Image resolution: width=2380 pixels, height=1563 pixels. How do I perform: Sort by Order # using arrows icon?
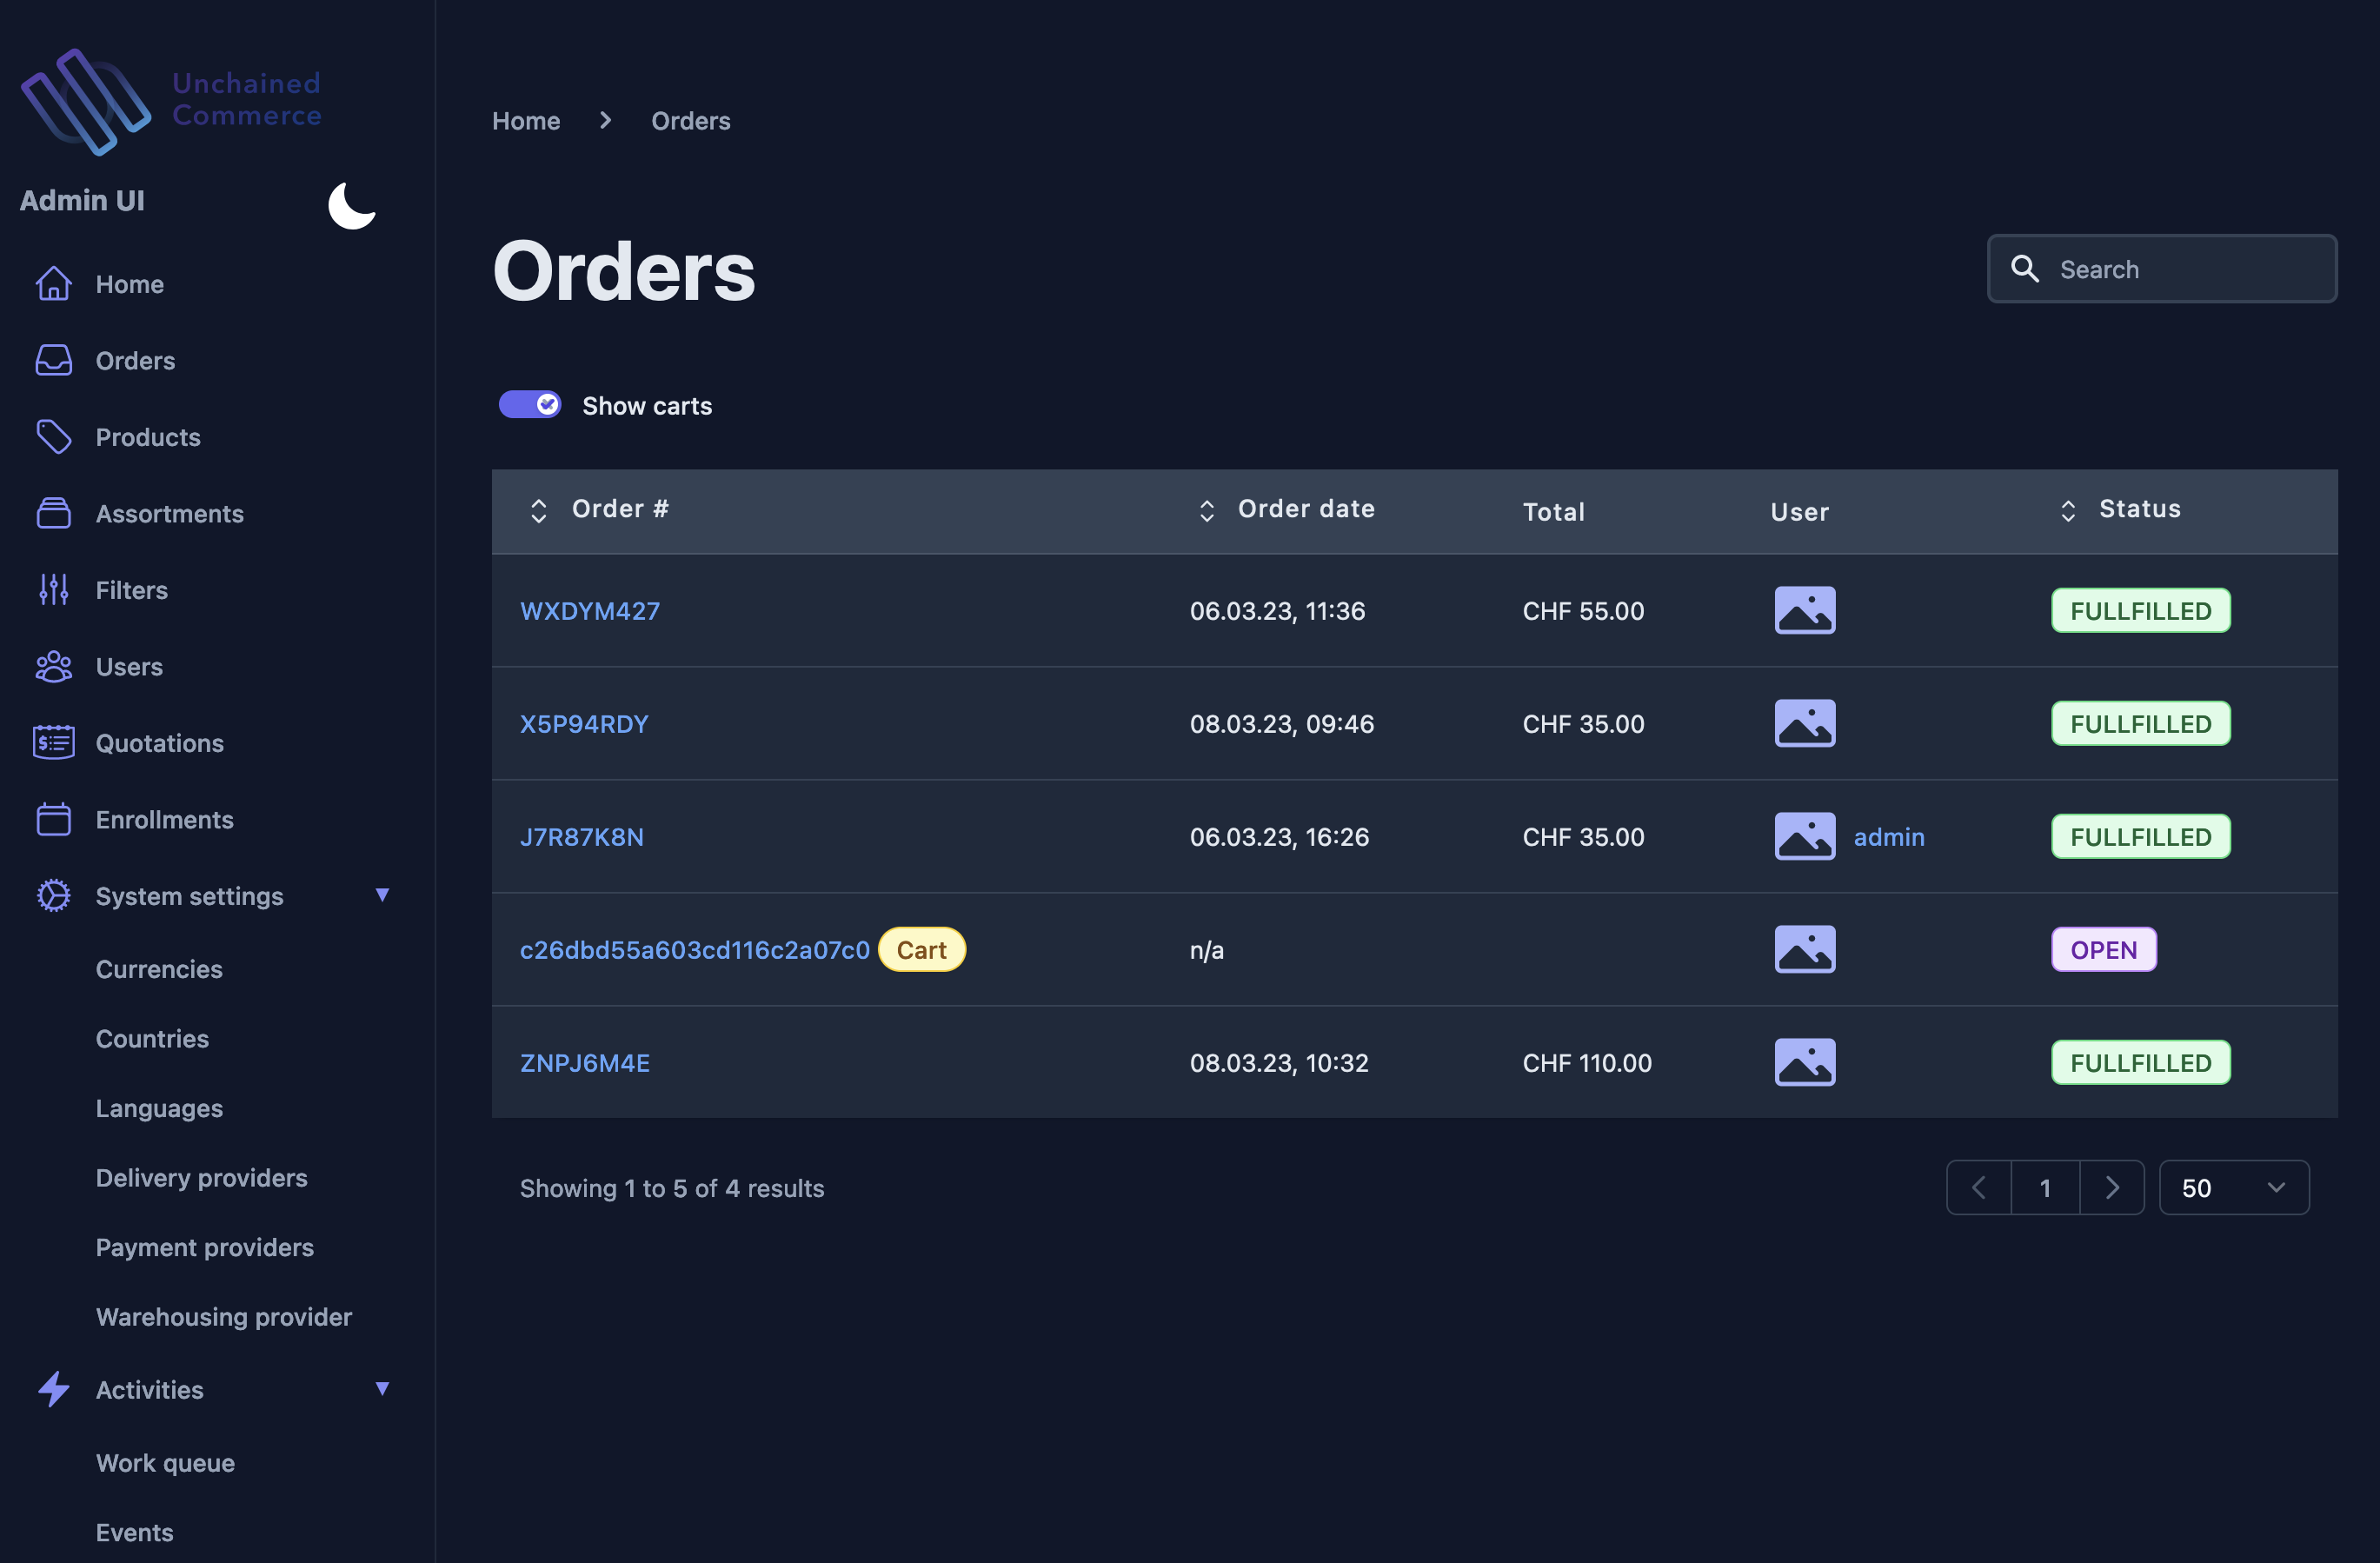point(539,511)
